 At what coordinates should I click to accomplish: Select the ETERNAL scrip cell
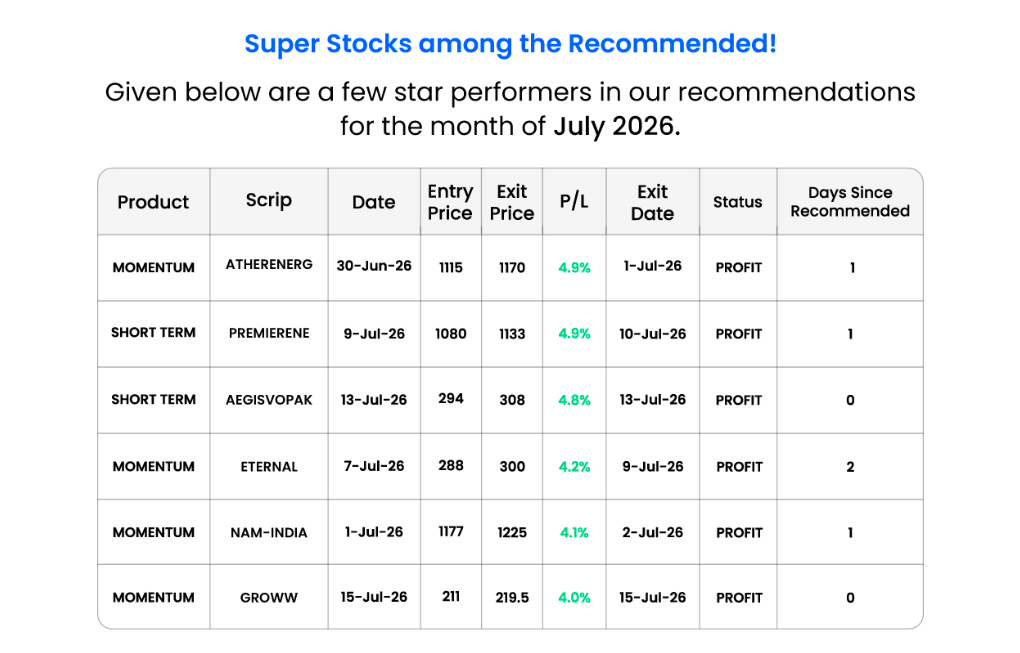tap(269, 467)
